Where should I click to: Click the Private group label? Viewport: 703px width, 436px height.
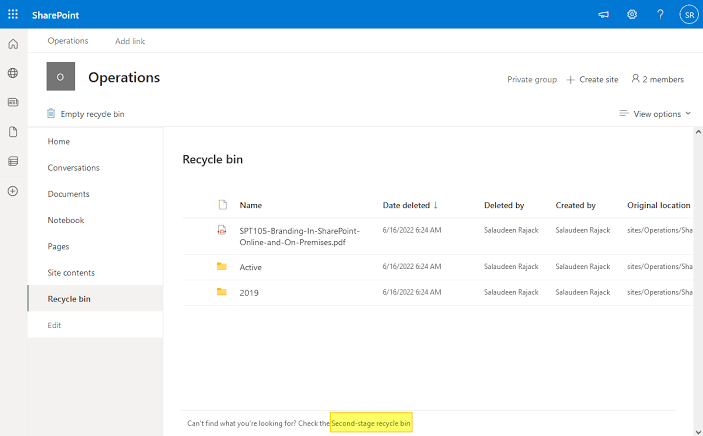[532, 79]
